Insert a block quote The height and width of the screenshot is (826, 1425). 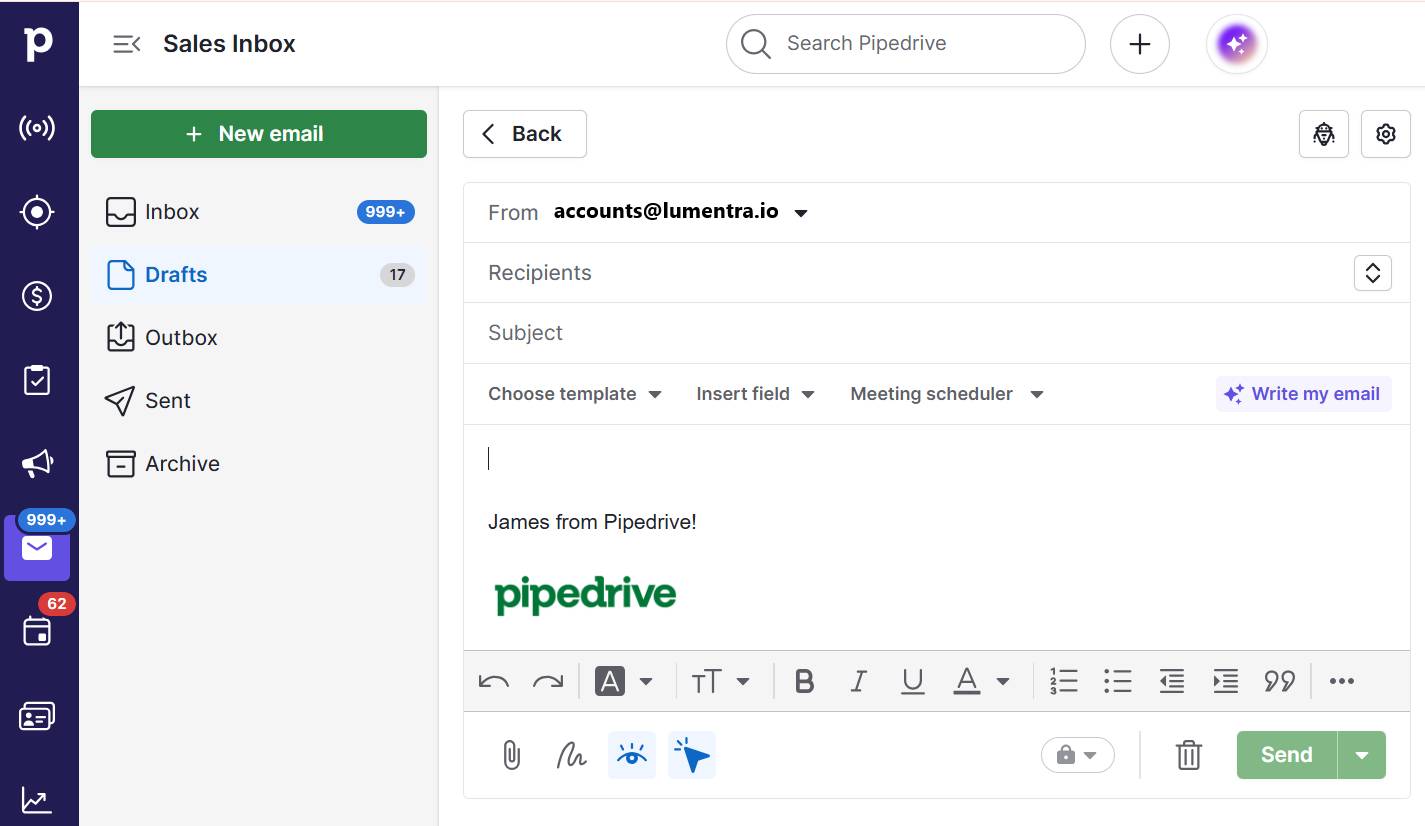click(x=1279, y=682)
